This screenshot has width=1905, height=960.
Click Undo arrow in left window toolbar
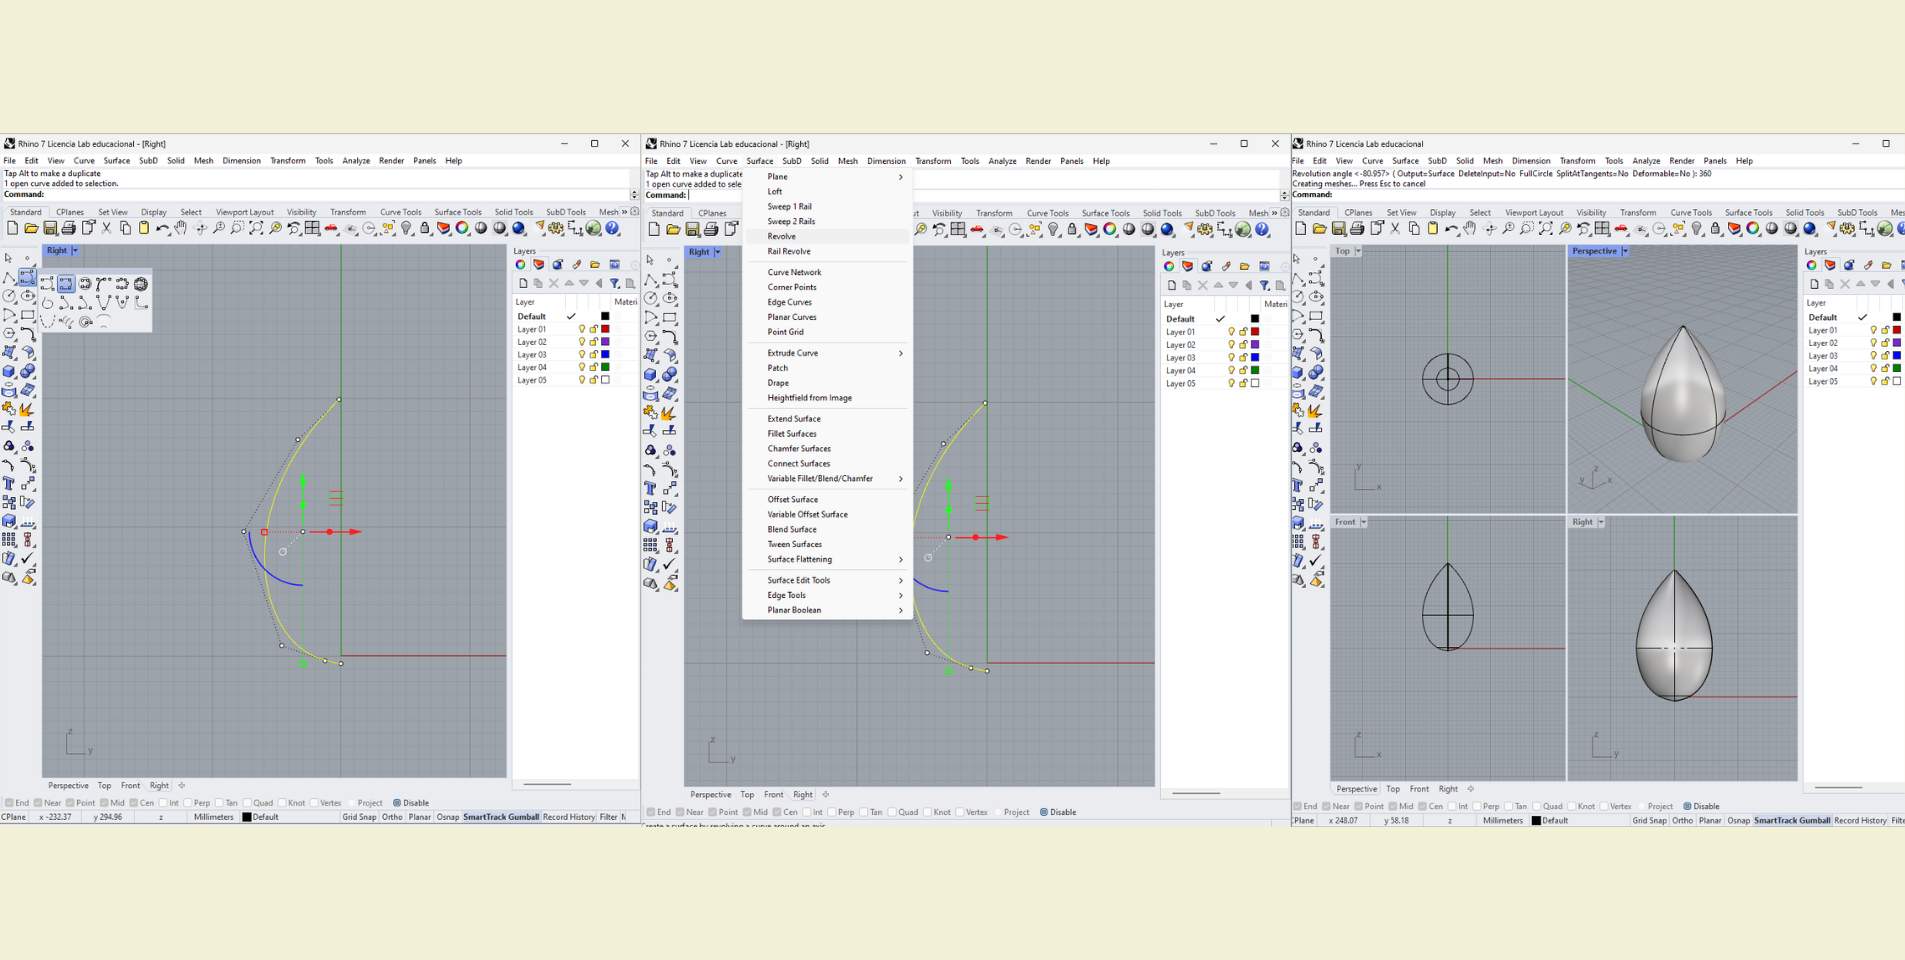coord(162,229)
